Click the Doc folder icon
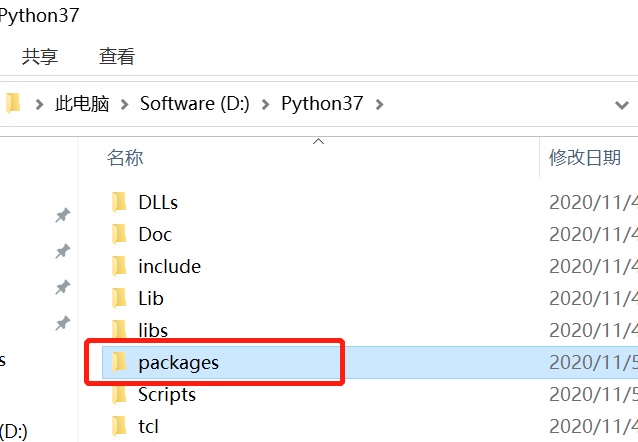The image size is (638, 442). [119, 234]
